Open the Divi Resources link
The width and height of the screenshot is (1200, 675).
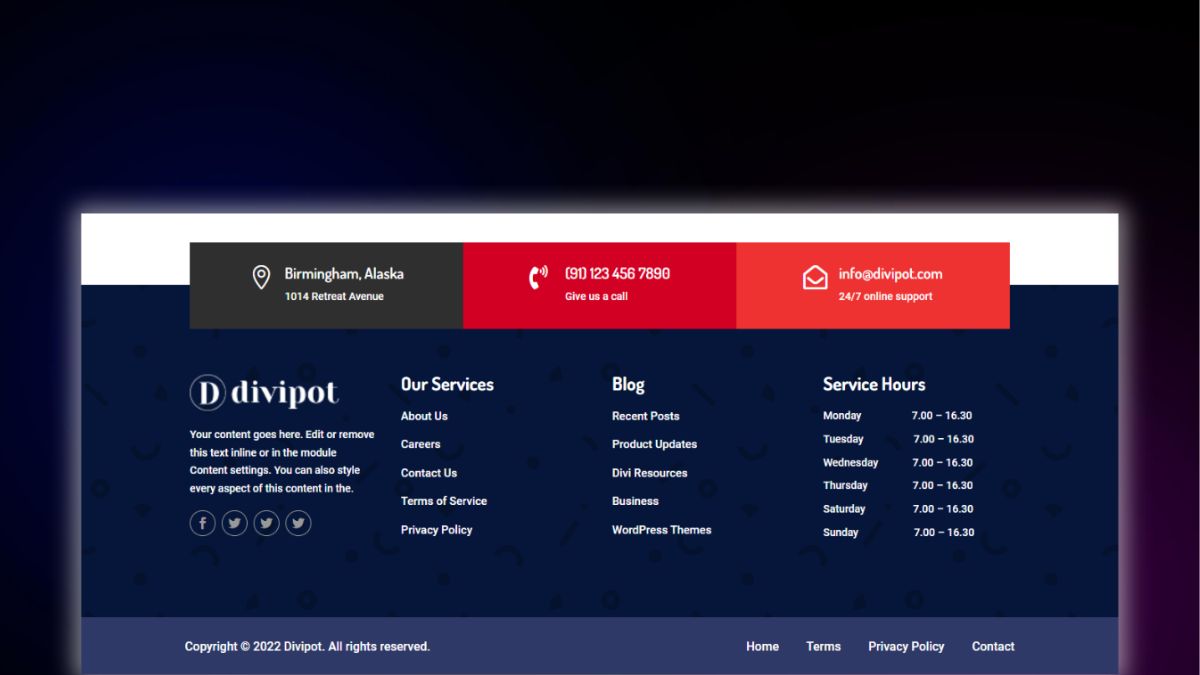(x=649, y=473)
